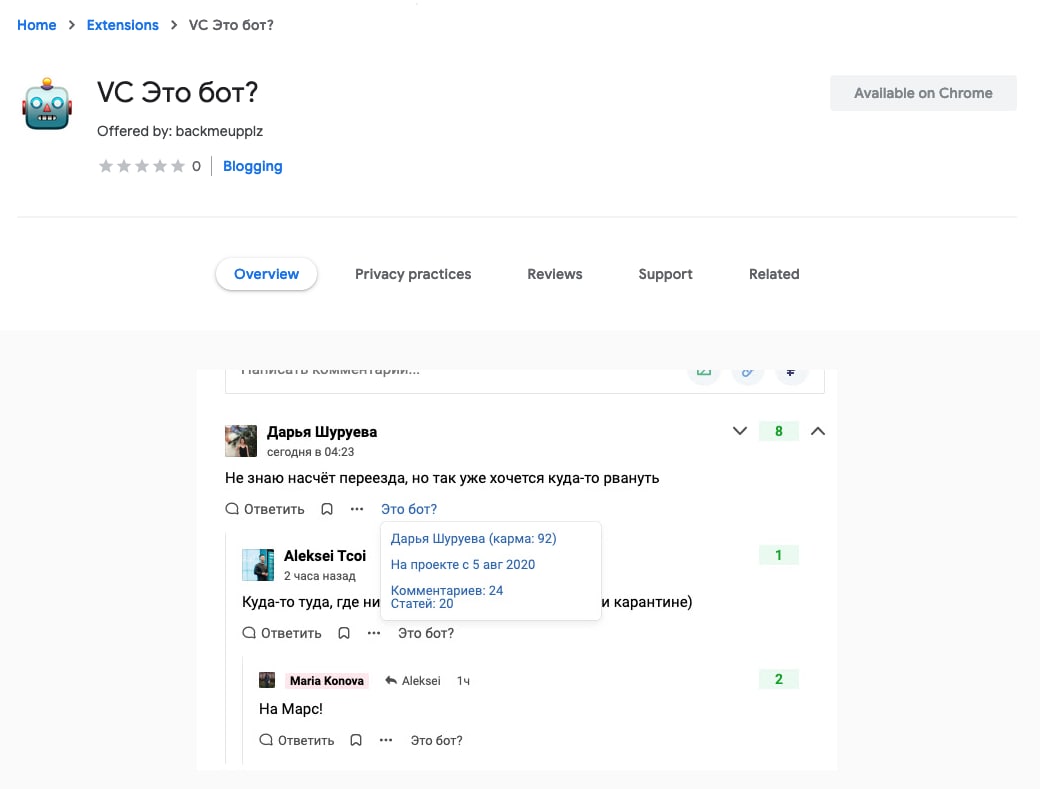Viewport: 1040px width, 789px height.
Task: Open the Extensions breadcrumb link
Action: click(123, 25)
